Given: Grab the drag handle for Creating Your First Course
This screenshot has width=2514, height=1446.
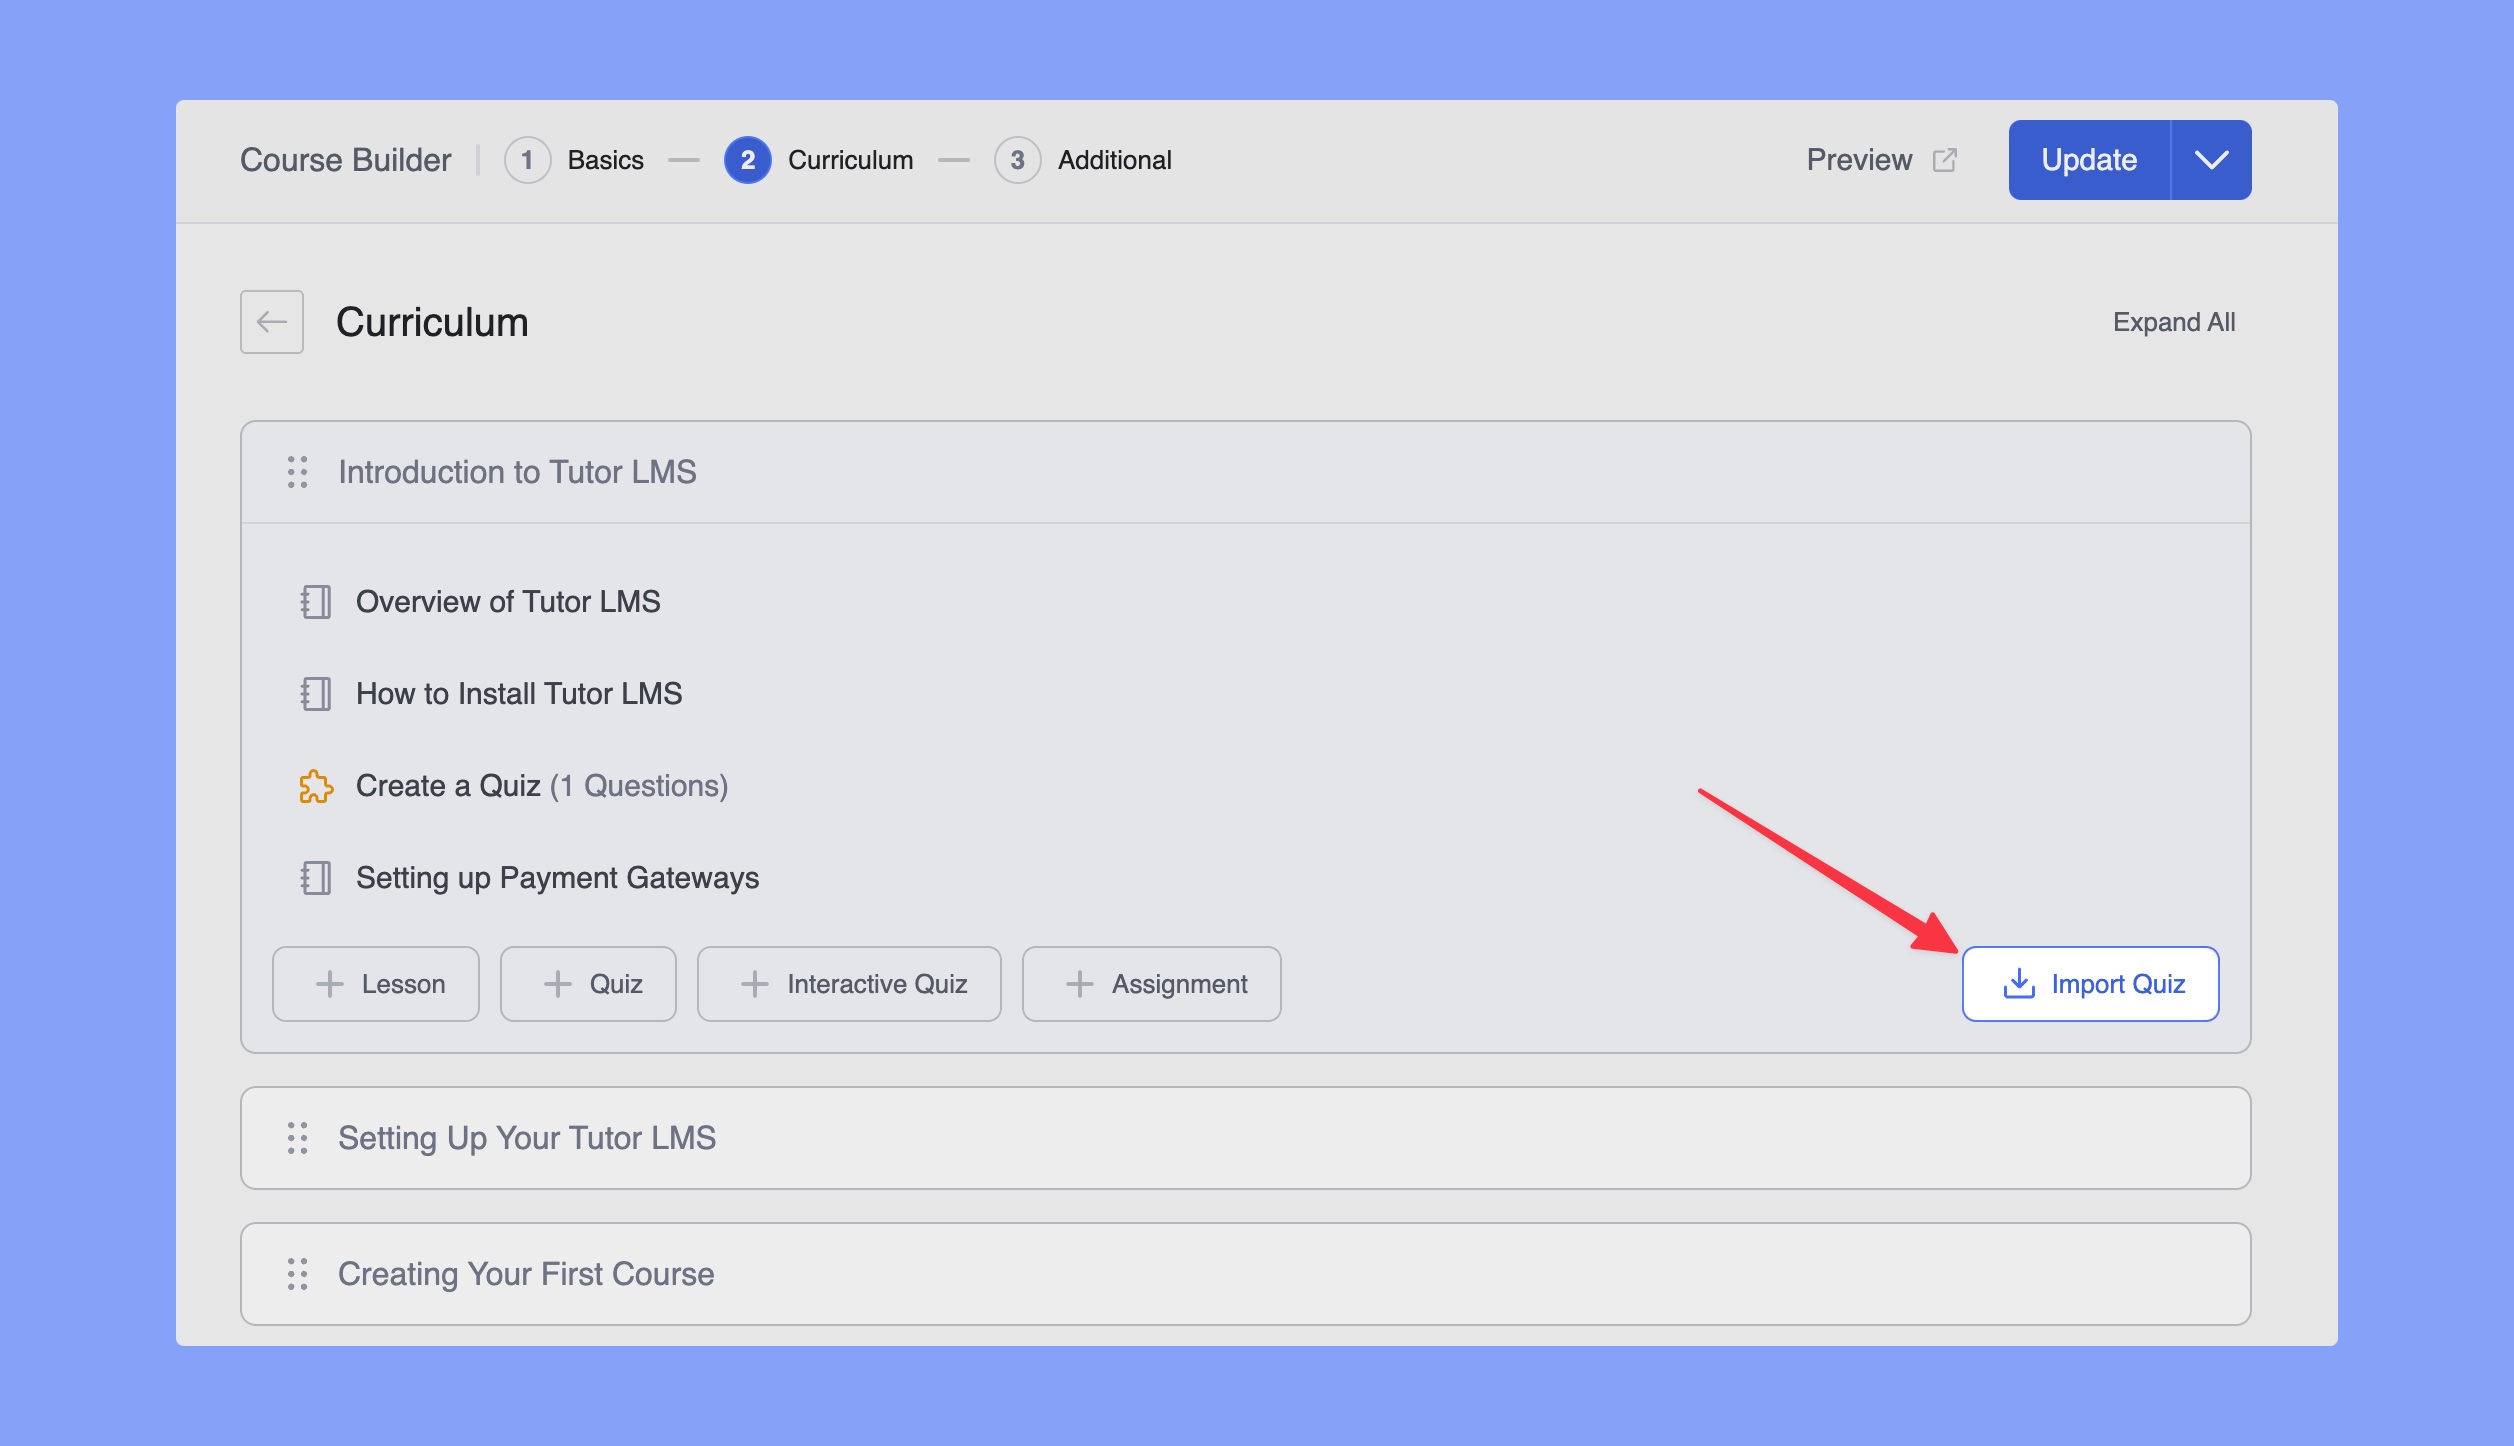Looking at the screenshot, I should coord(297,1274).
